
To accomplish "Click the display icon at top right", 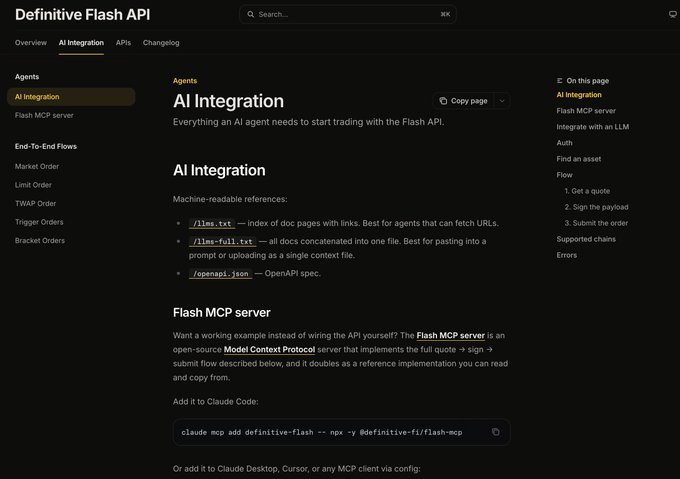I will pyautogui.click(x=673, y=14).
